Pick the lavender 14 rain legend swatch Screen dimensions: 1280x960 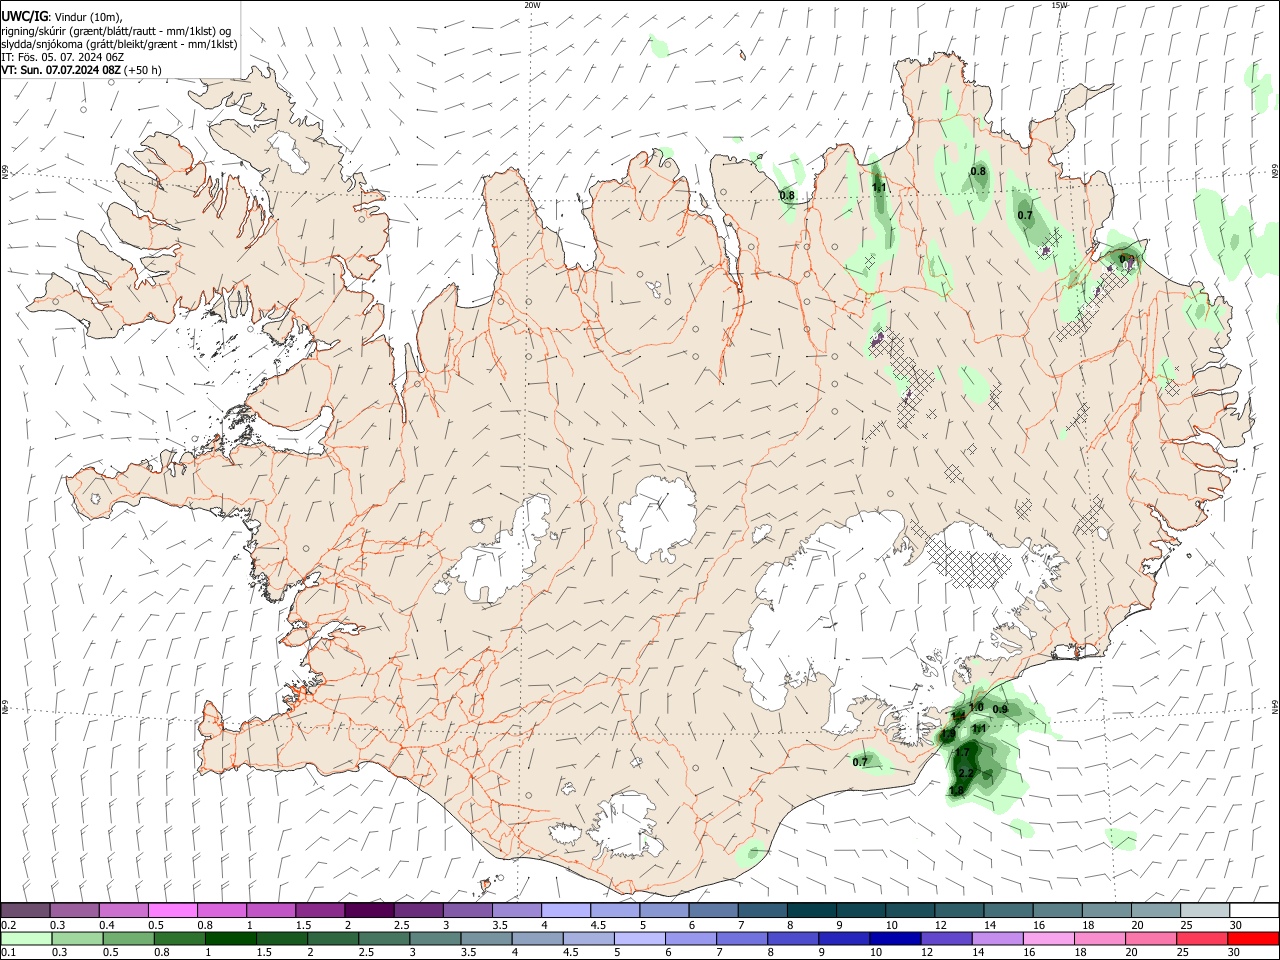[x=996, y=939]
